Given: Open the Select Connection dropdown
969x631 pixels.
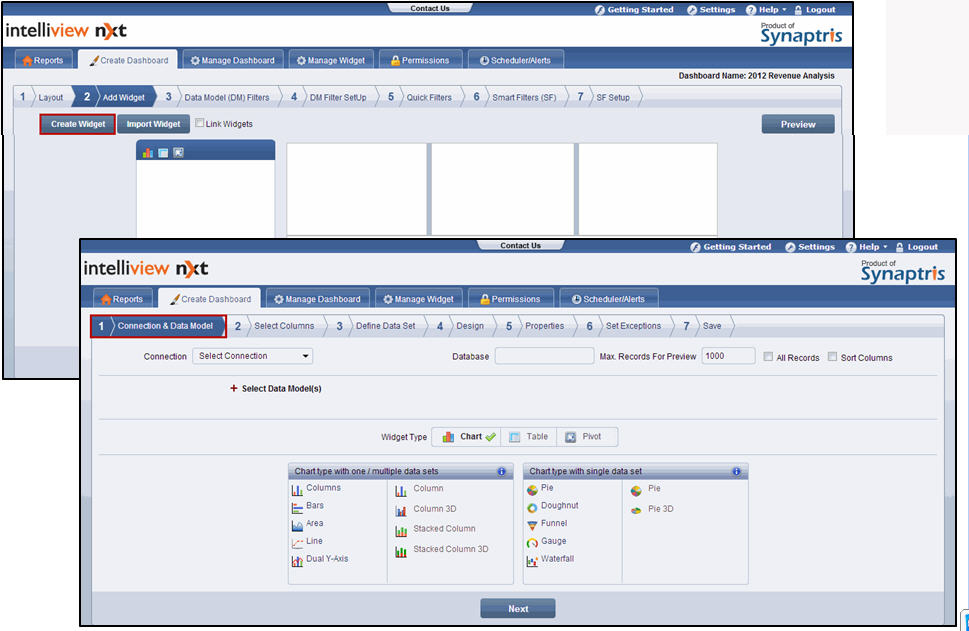Looking at the screenshot, I should (x=253, y=356).
